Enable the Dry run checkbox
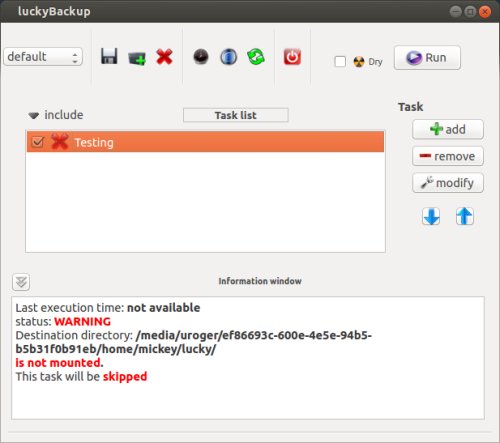500x443 pixels. point(340,61)
